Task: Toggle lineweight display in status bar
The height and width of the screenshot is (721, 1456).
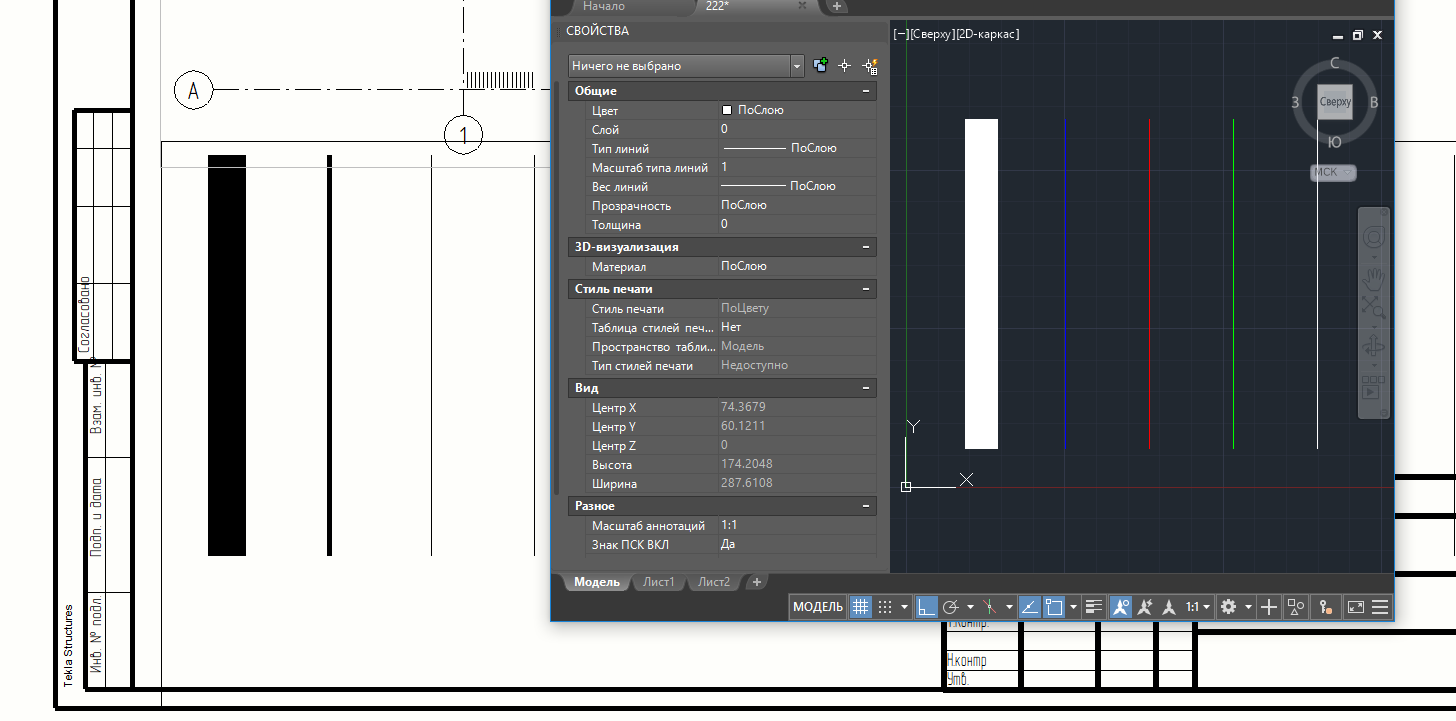Action: pyautogui.click(x=1094, y=607)
